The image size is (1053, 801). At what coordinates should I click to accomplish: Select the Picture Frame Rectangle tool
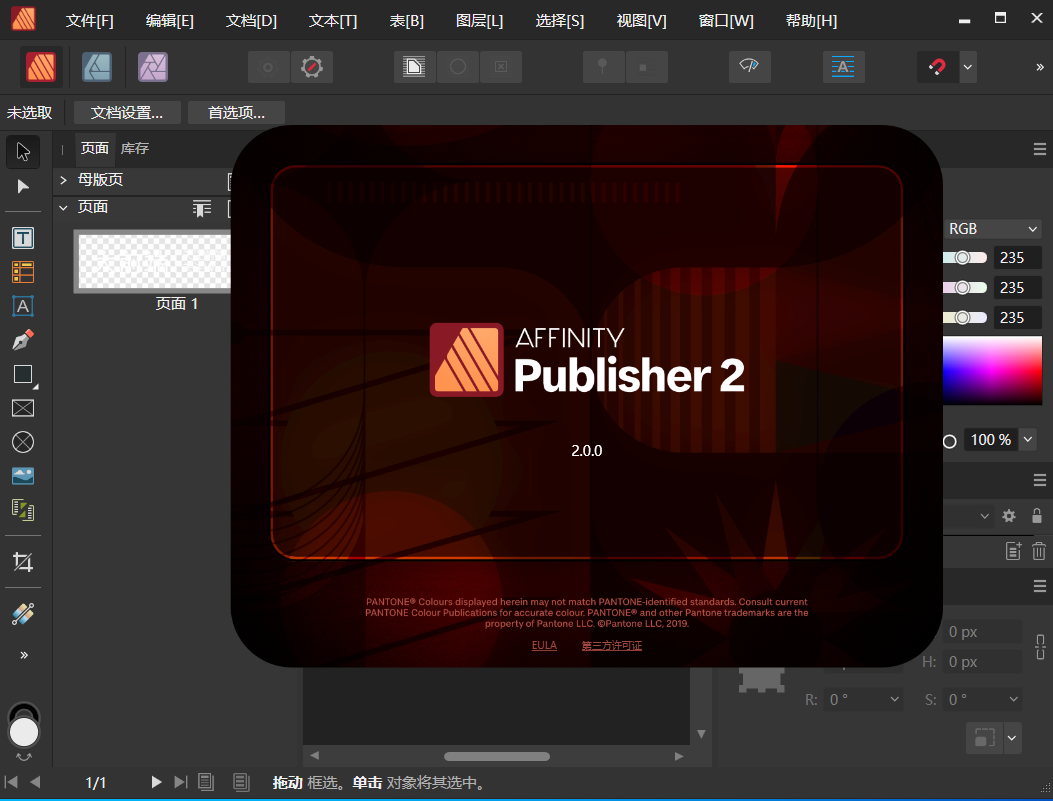click(23, 408)
